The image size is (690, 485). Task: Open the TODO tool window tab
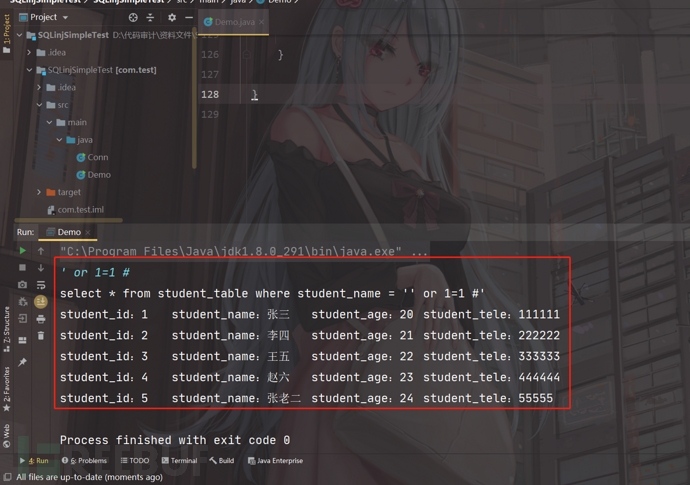pyautogui.click(x=135, y=460)
